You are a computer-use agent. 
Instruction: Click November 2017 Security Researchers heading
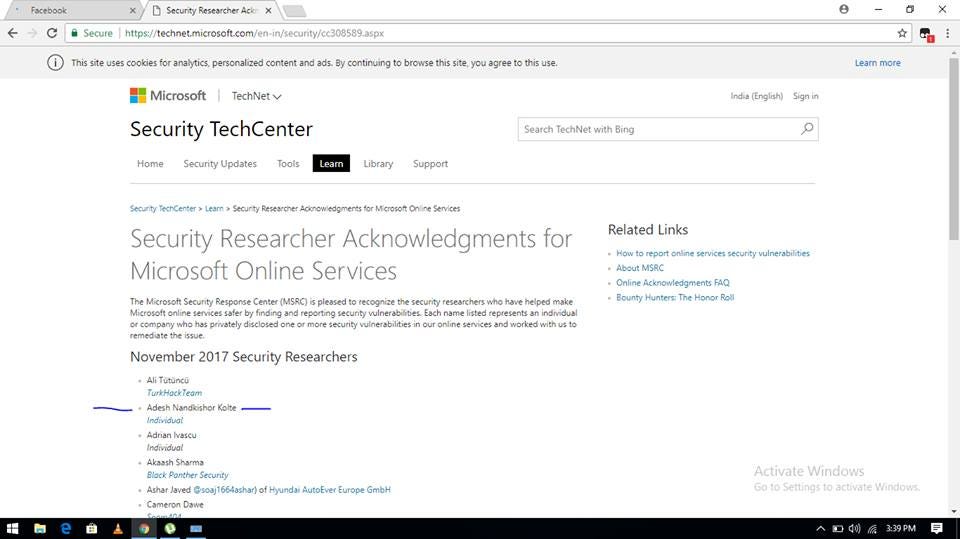(x=244, y=356)
